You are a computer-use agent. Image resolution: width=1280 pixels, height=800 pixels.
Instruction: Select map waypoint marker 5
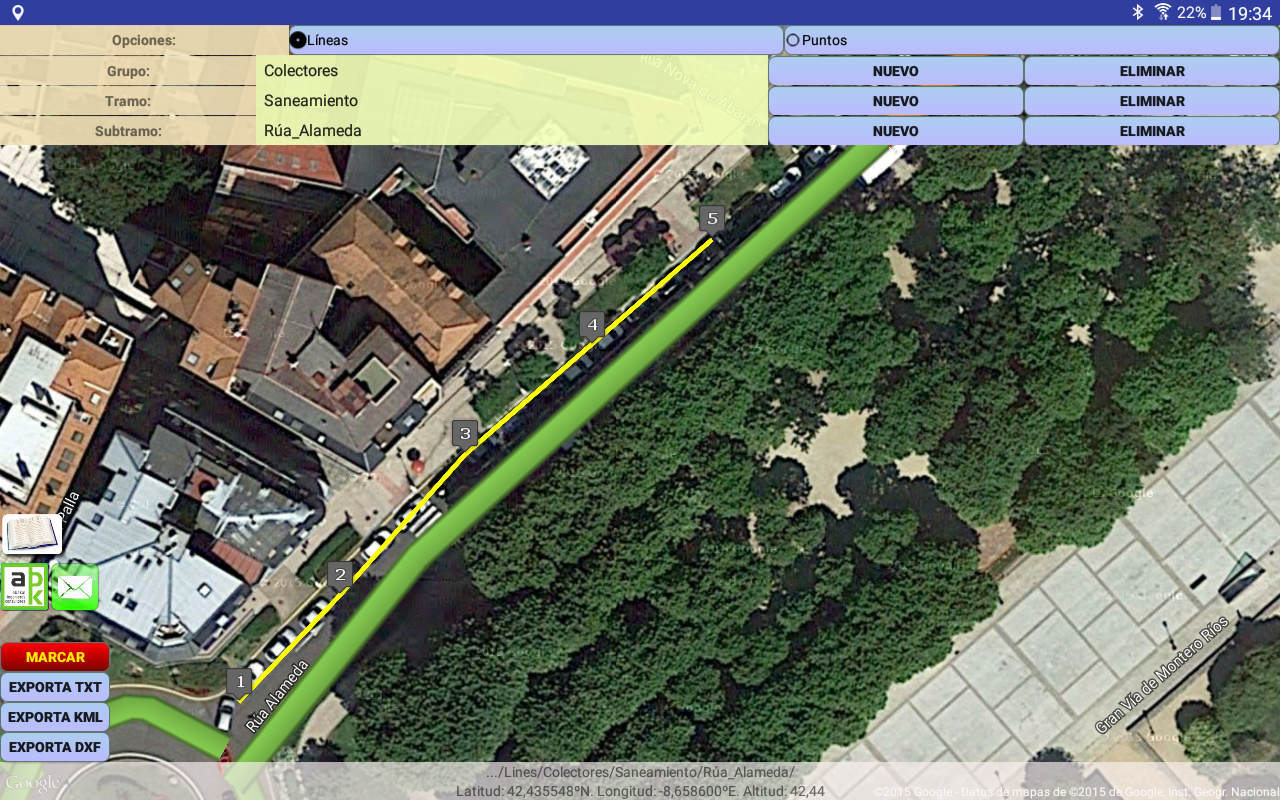712,219
